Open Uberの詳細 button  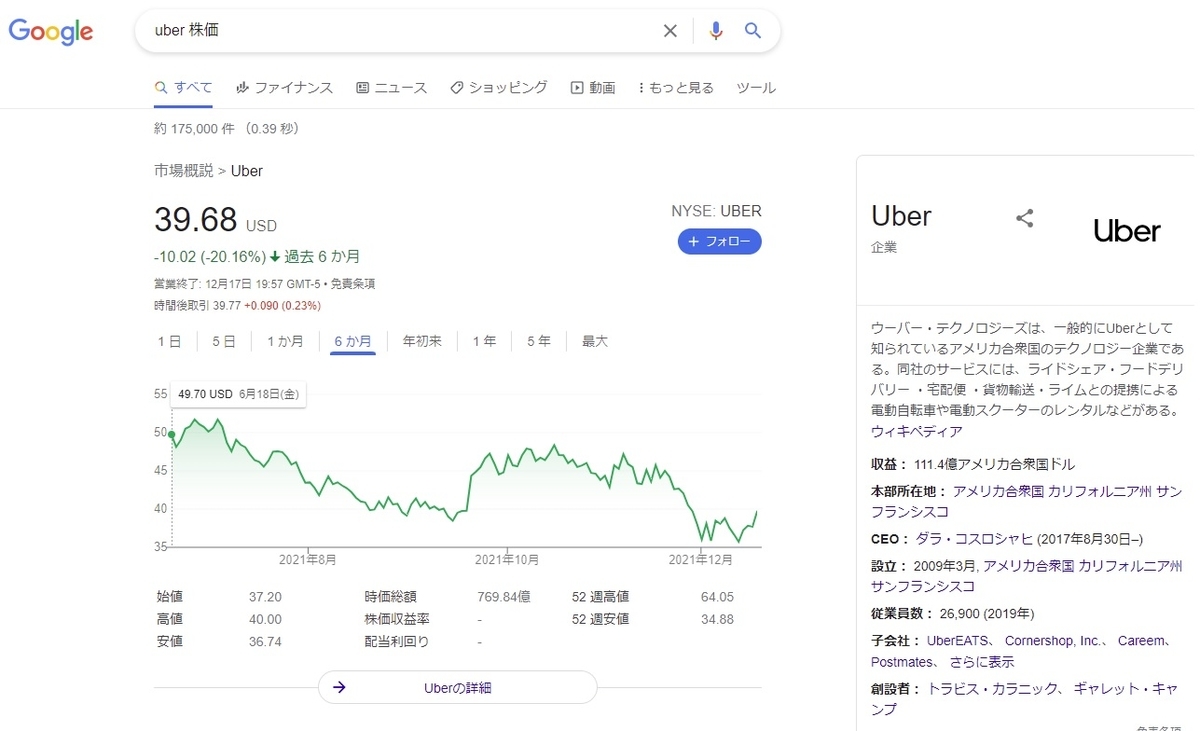point(458,688)
